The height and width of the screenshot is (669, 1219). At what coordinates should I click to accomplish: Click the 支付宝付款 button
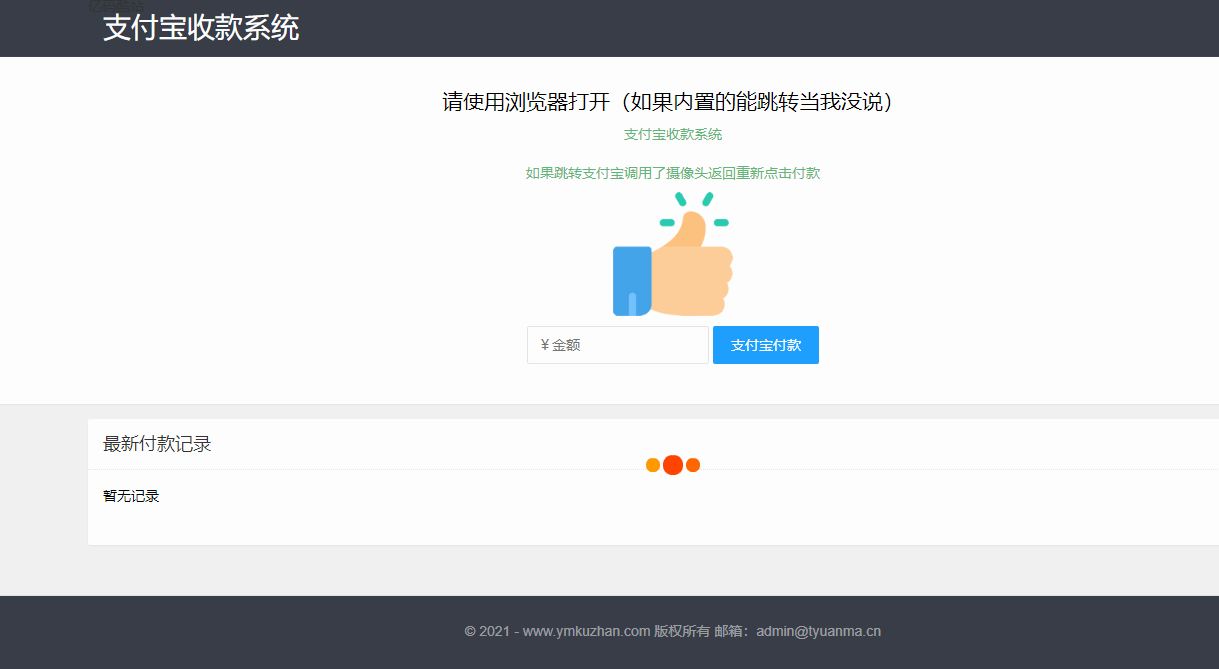(x=766, y=345)
